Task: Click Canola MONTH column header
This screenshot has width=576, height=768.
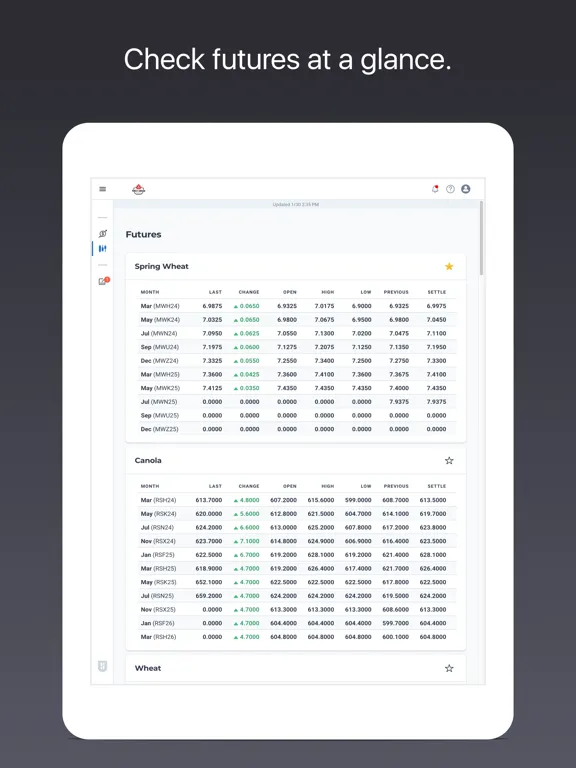Action: coord(150,486)
